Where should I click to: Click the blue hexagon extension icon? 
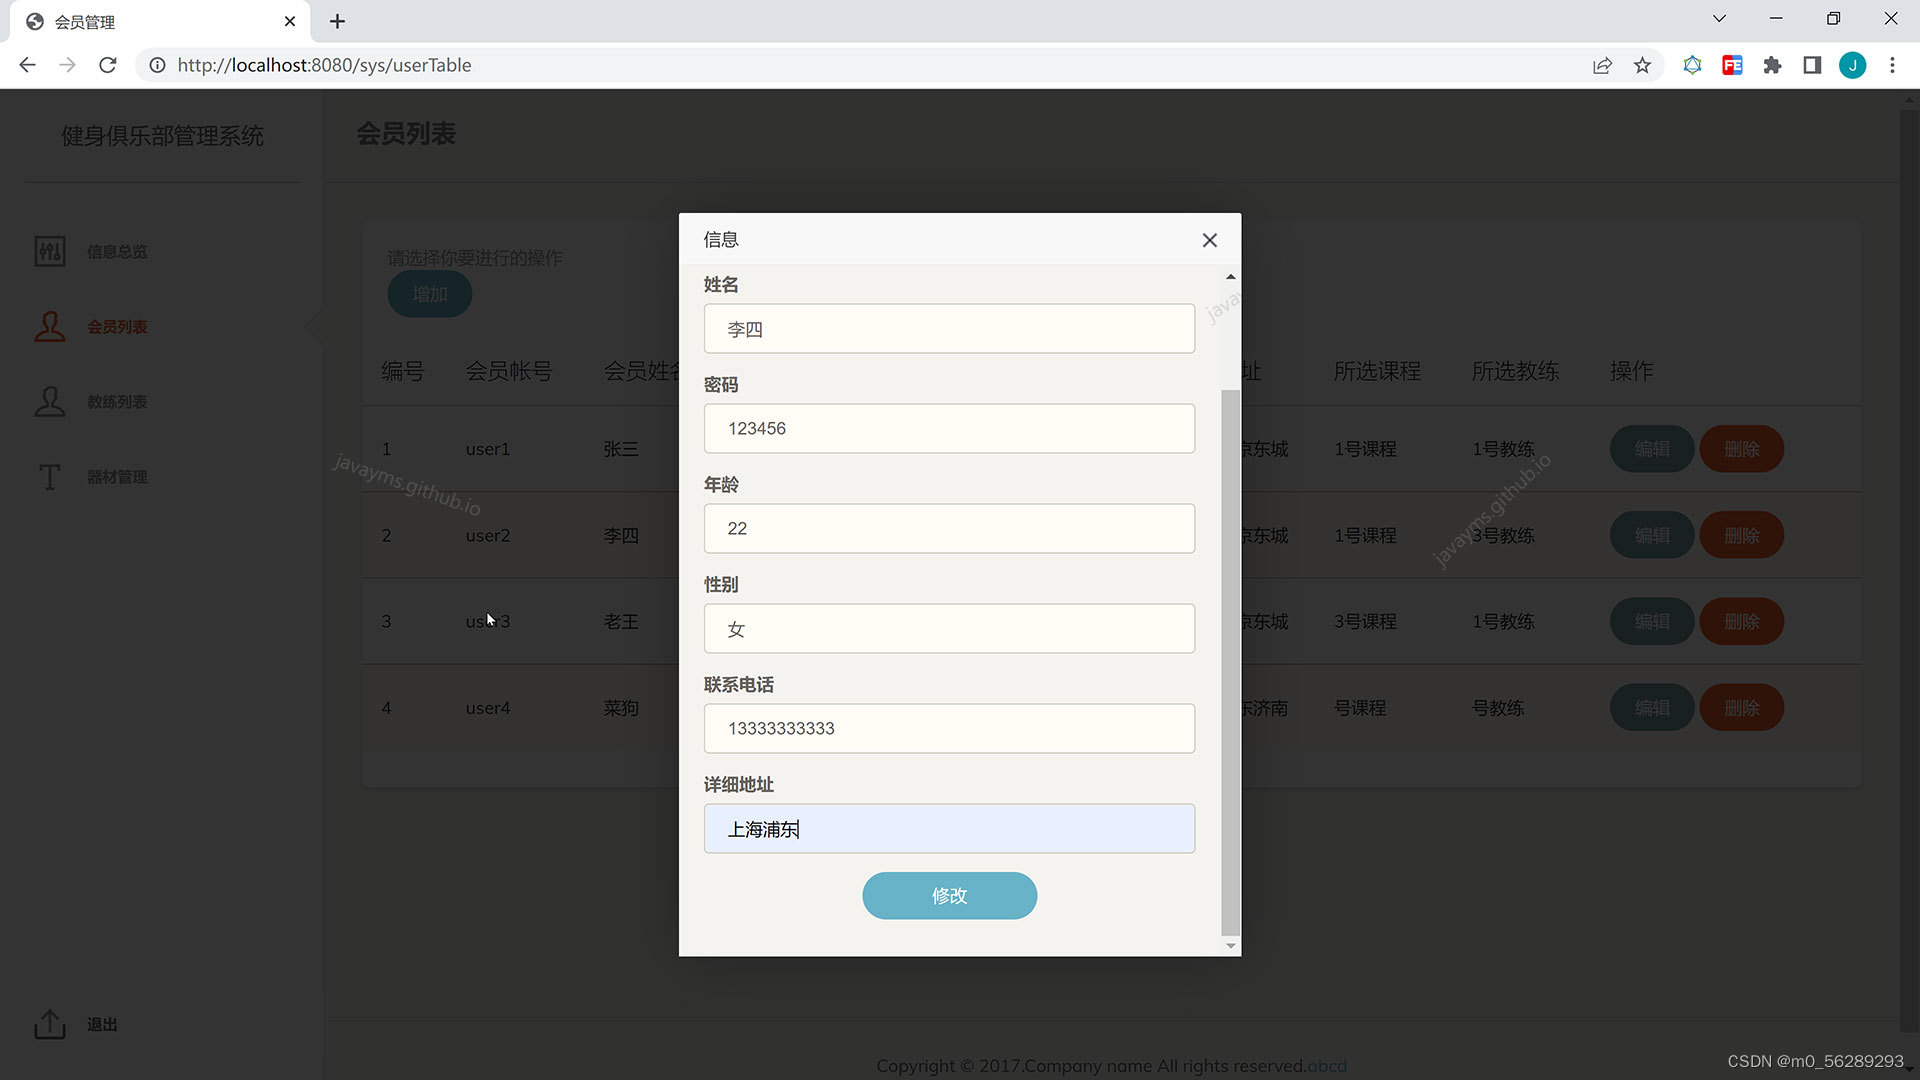click(x=1692, y=65)
